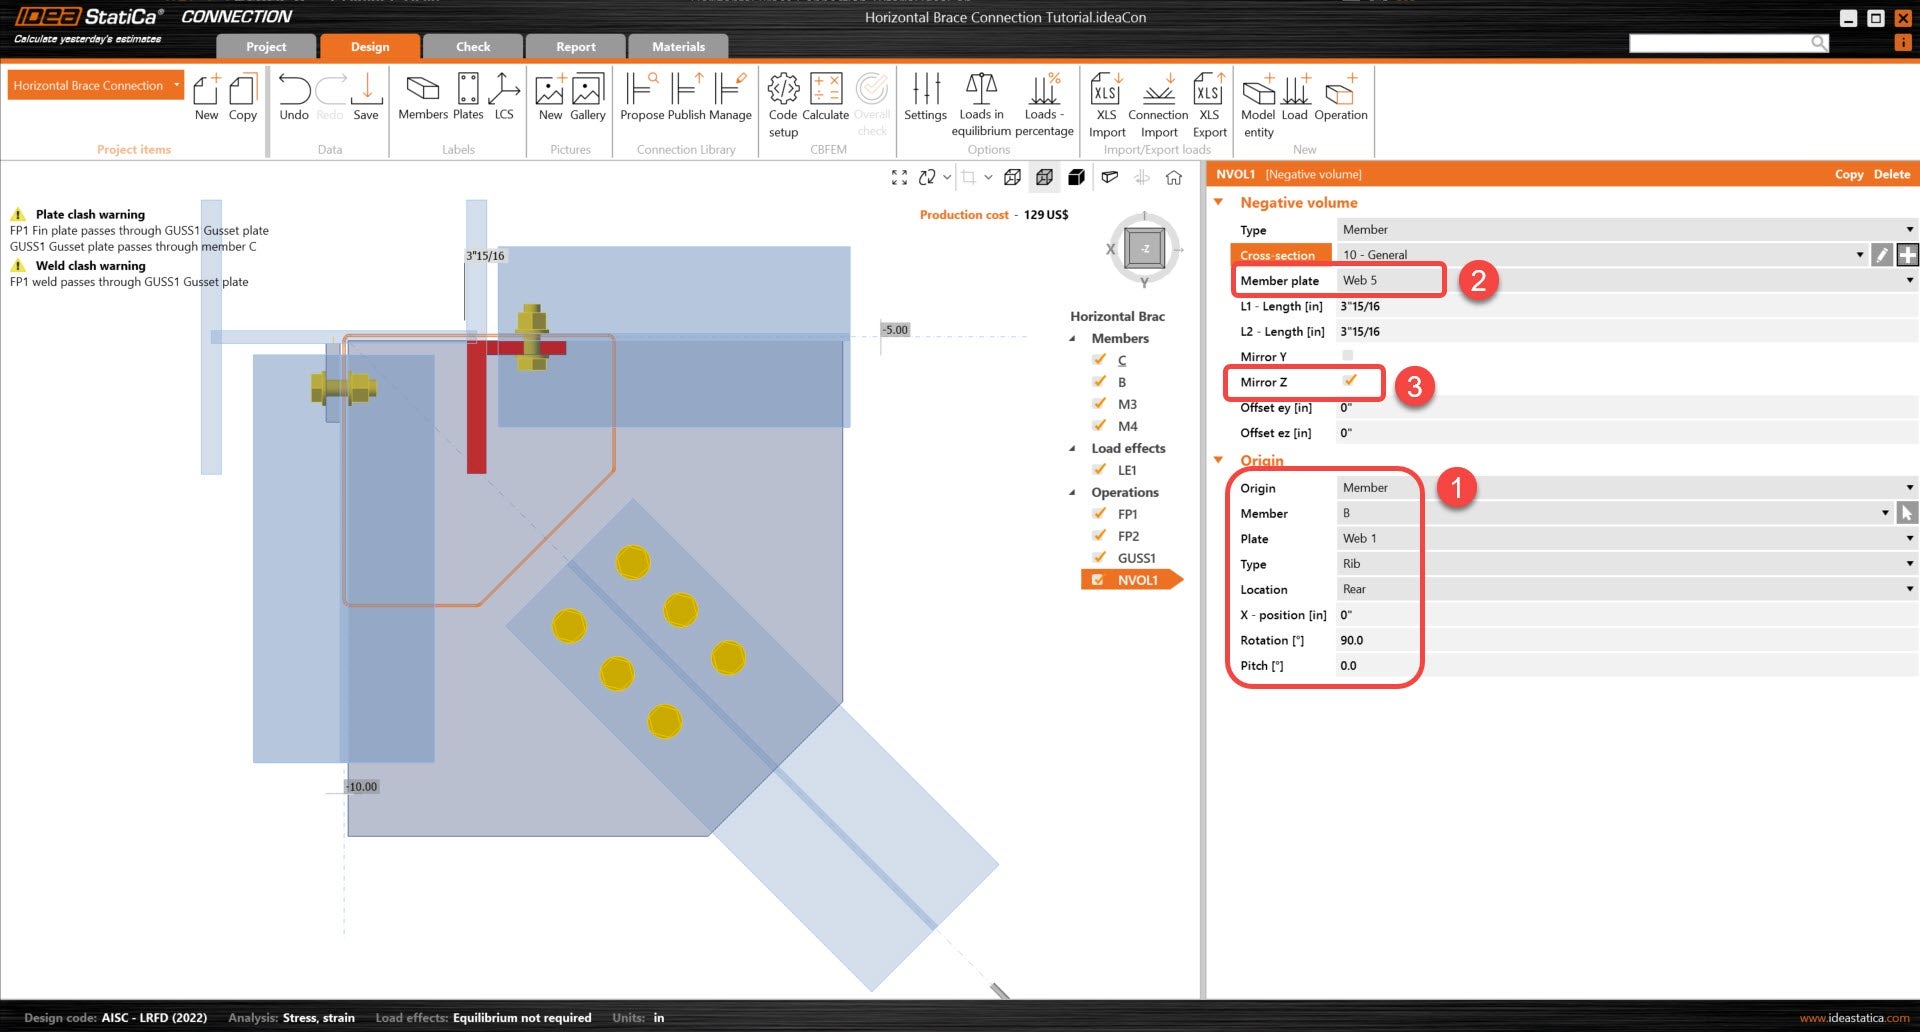Screen dimensions: 1920x1032
Task: Toggle the Mirror Z checkbox
Action: tap(1349, 381)
